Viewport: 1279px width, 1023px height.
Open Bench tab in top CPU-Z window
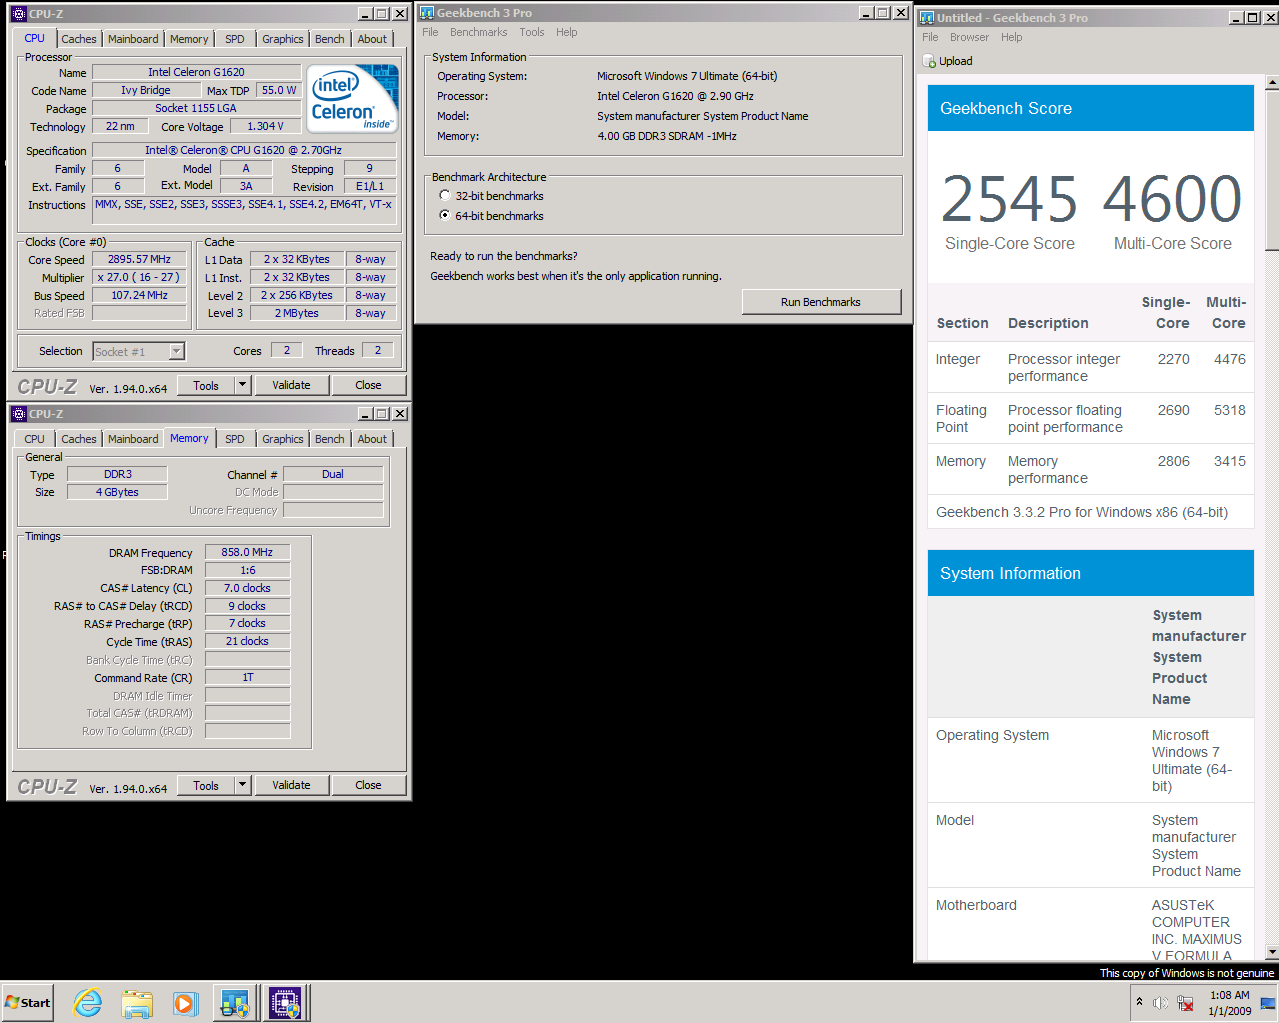click(330, 39)
